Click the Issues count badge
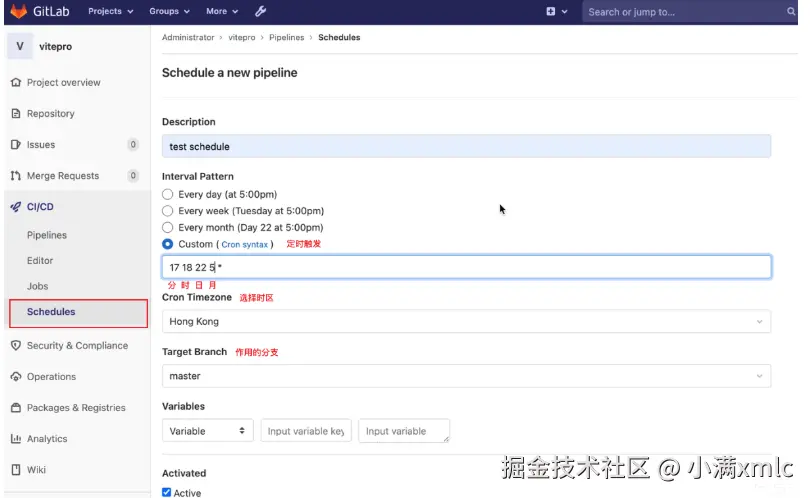The image size is (810, 498). pos(133,145)
